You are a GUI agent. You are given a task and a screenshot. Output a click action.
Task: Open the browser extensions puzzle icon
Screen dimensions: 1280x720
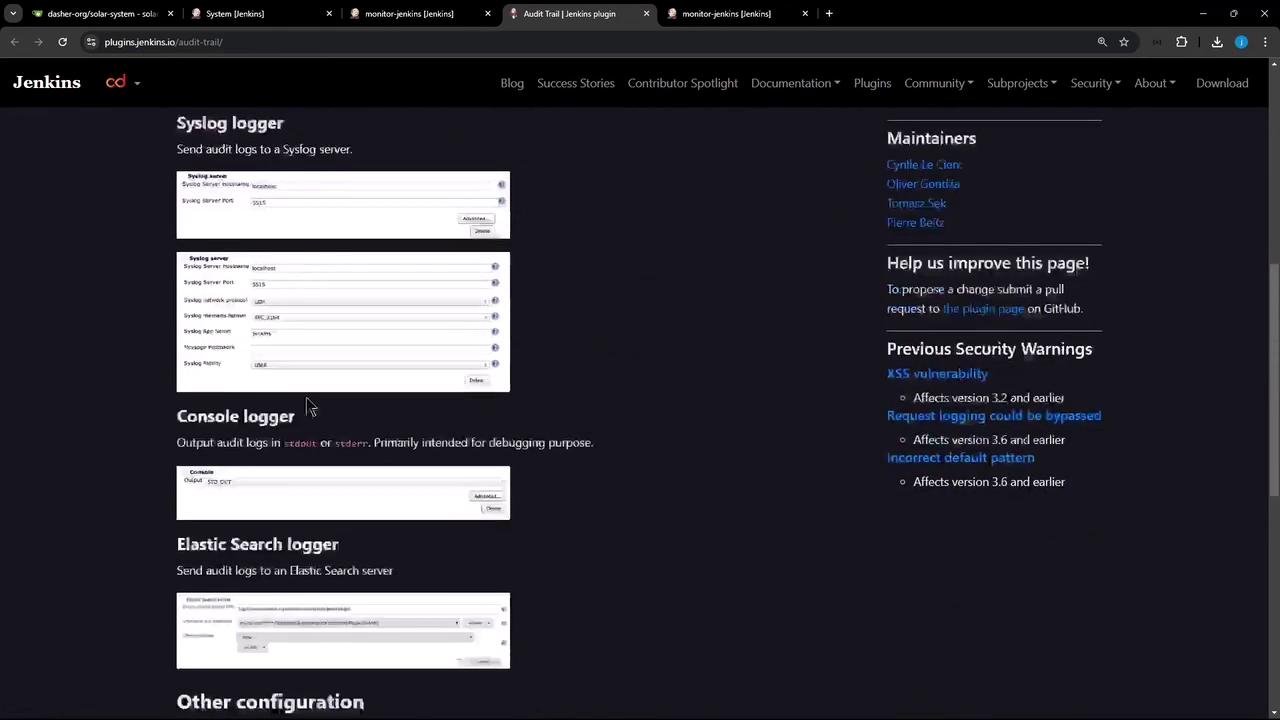(1182, 42)
